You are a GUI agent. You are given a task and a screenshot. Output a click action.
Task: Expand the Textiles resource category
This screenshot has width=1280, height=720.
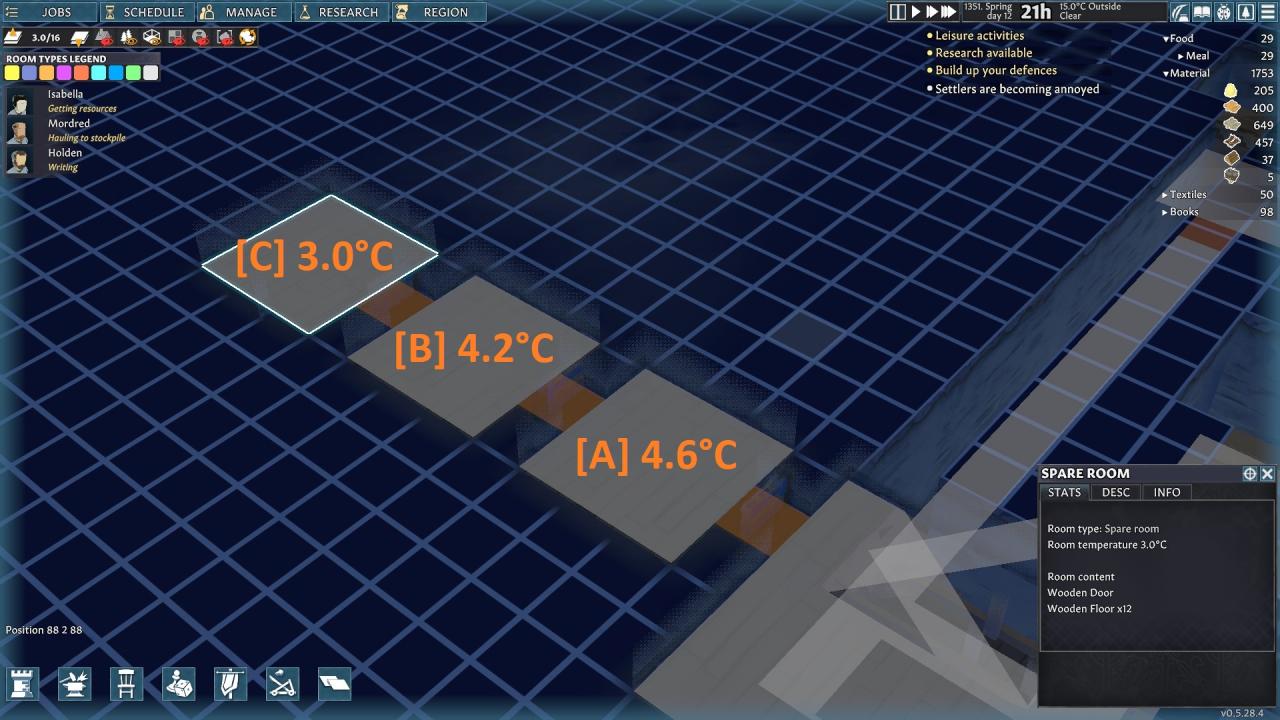1165,195
